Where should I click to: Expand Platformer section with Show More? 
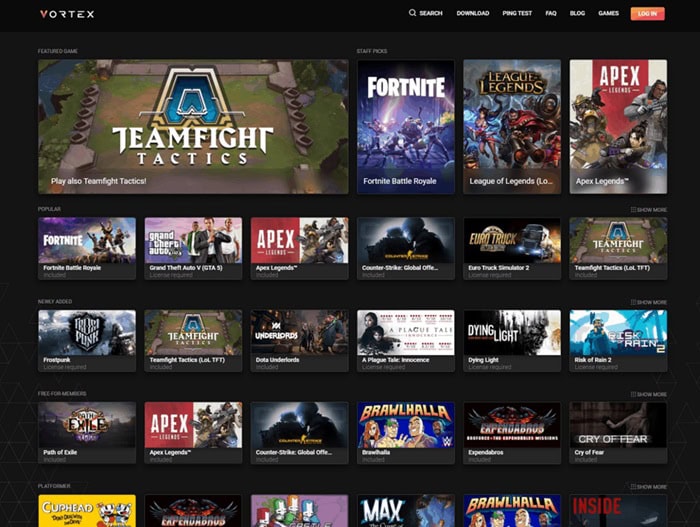648,487
